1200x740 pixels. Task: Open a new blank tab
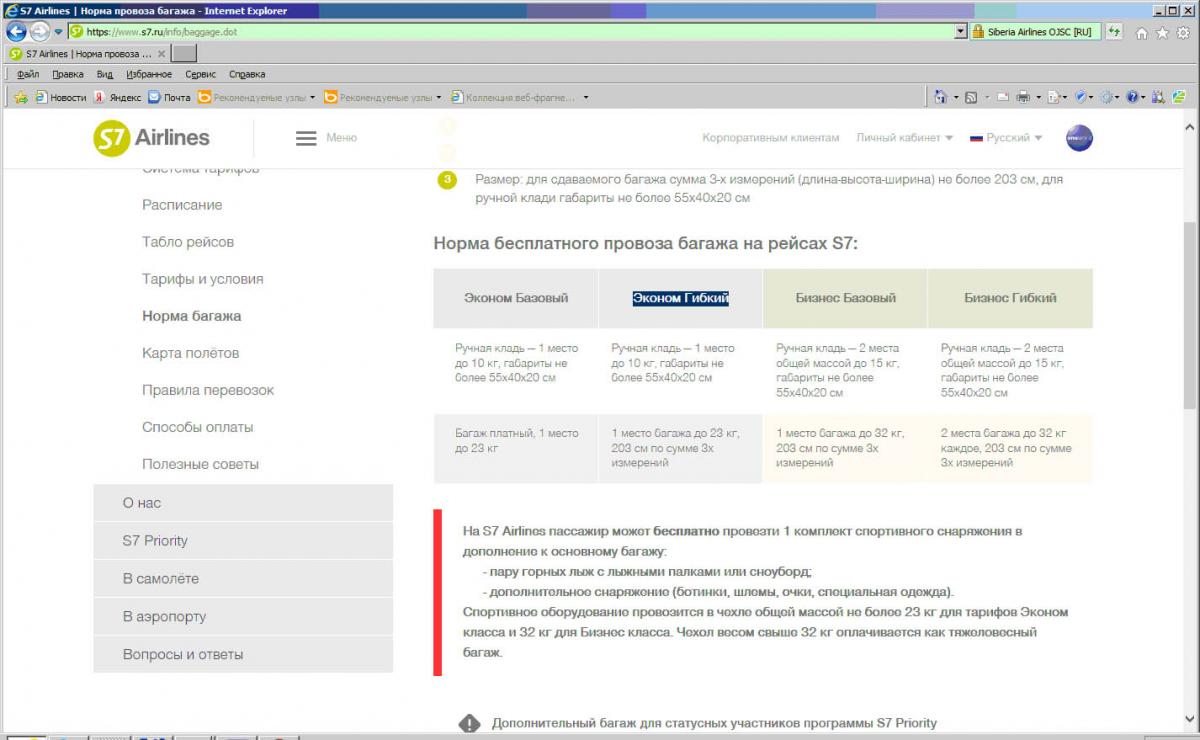(x=184, y=54)
